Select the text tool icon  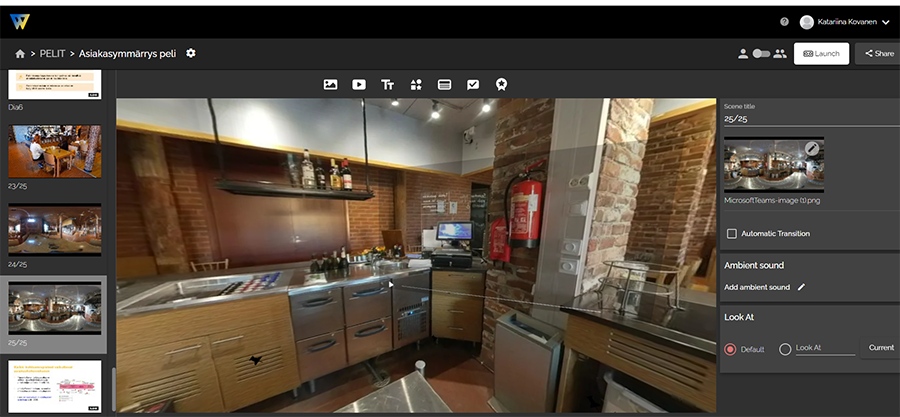(x=387, y=85)
